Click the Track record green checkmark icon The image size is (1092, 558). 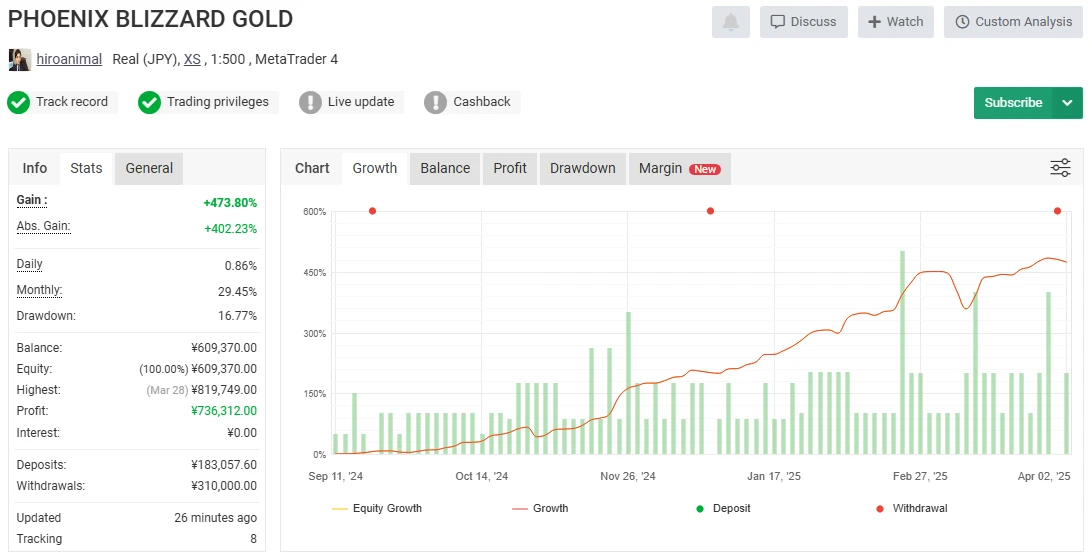point(18,102)
